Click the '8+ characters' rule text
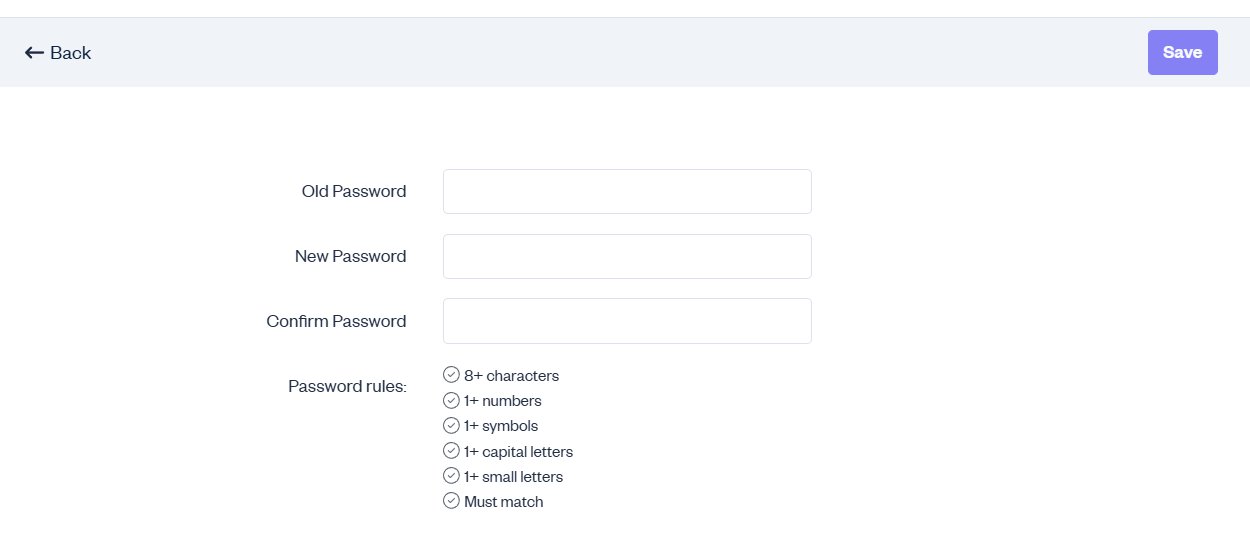The image size is (1250, 545). [511, 376]
